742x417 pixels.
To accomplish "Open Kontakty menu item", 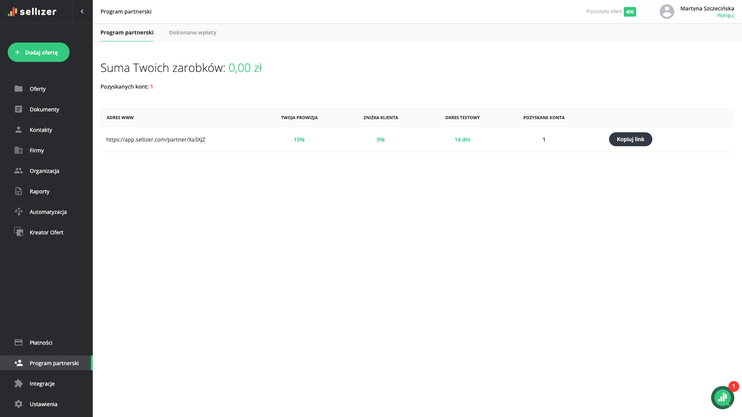I will (x=41, y=130).
